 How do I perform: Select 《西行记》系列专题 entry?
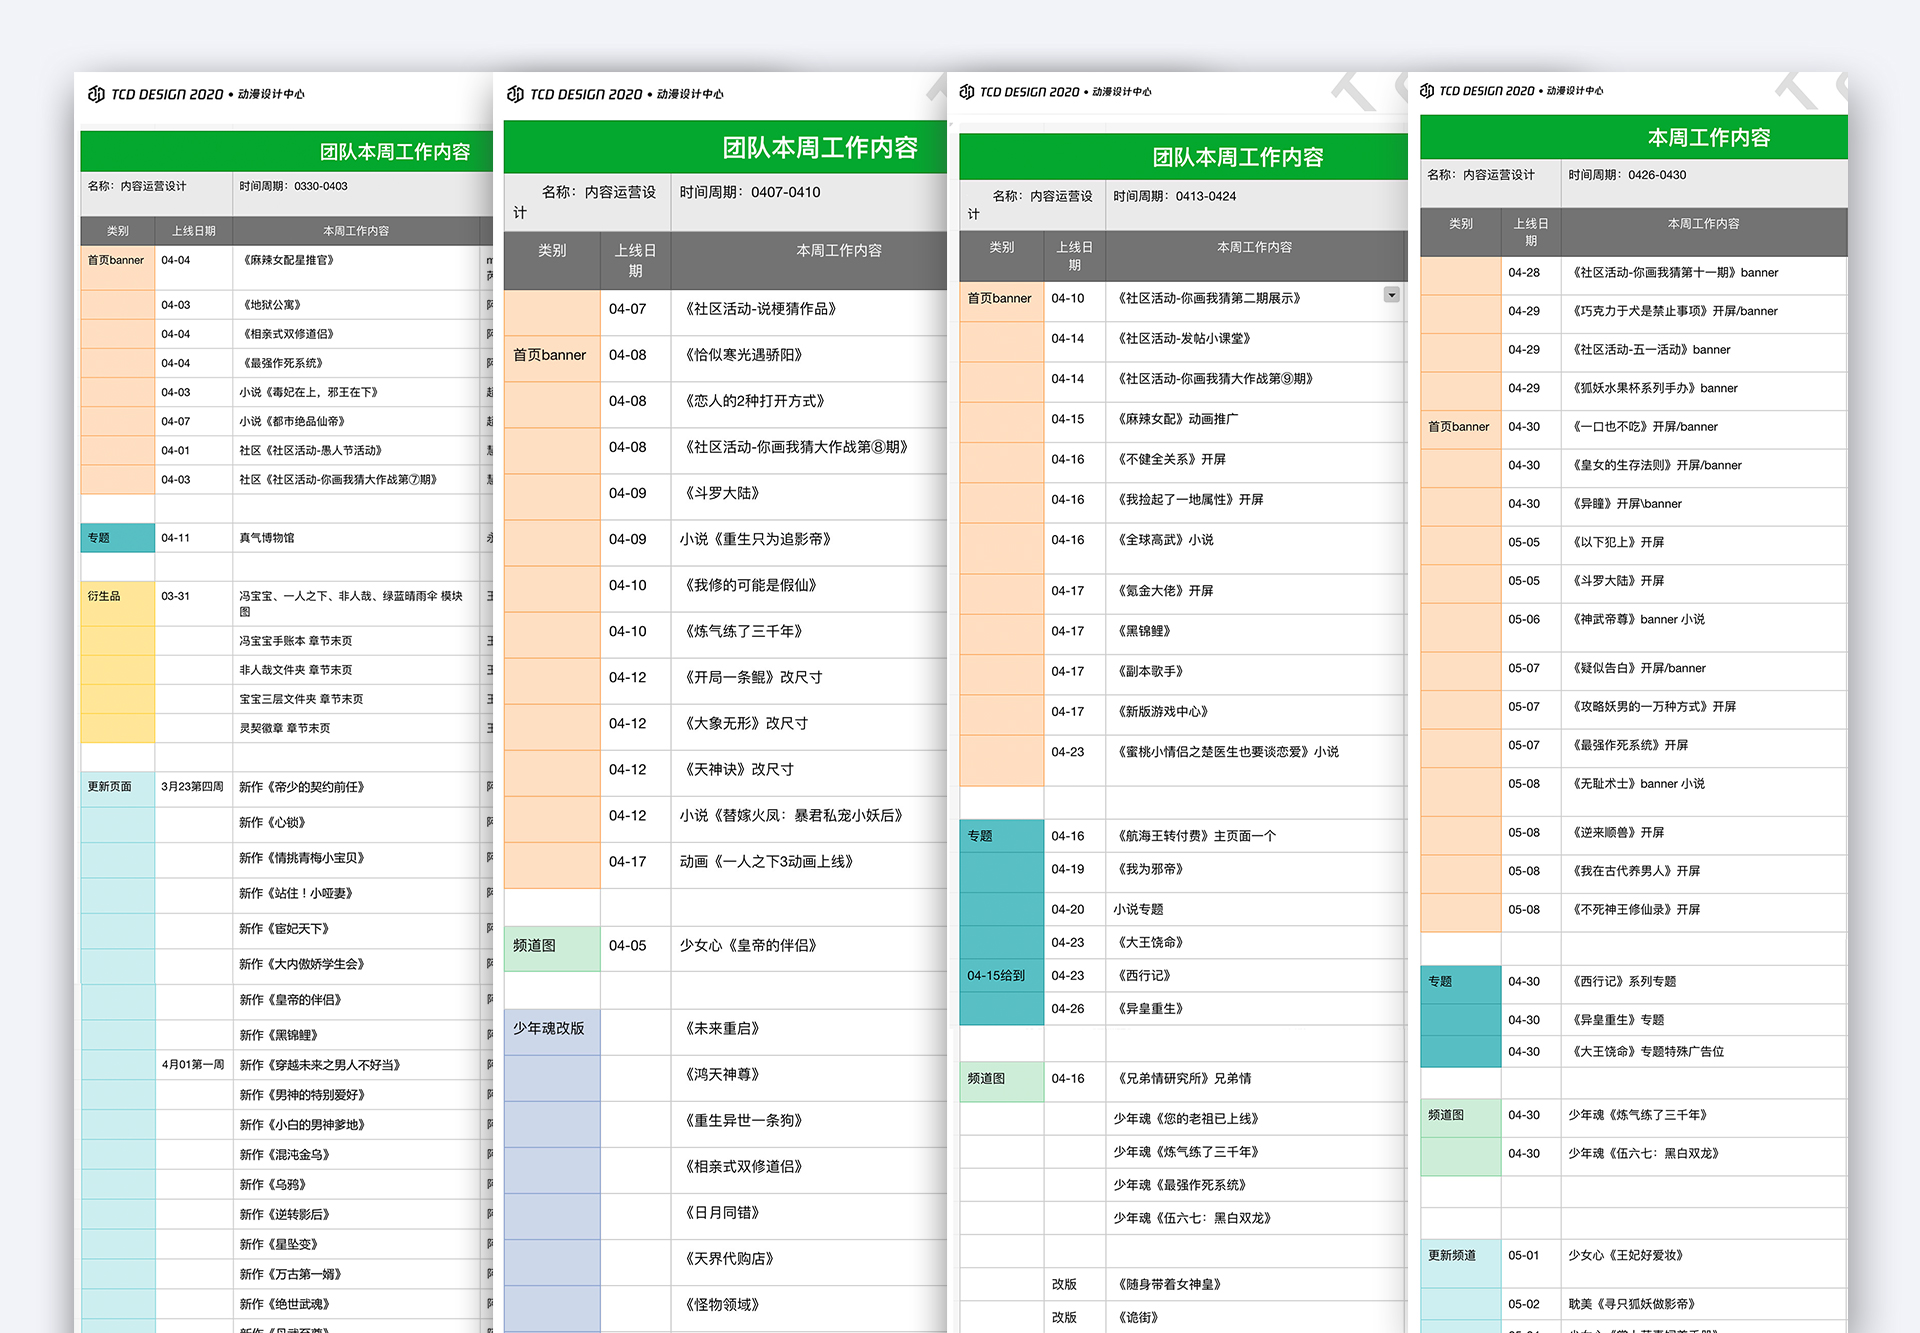1624,982
